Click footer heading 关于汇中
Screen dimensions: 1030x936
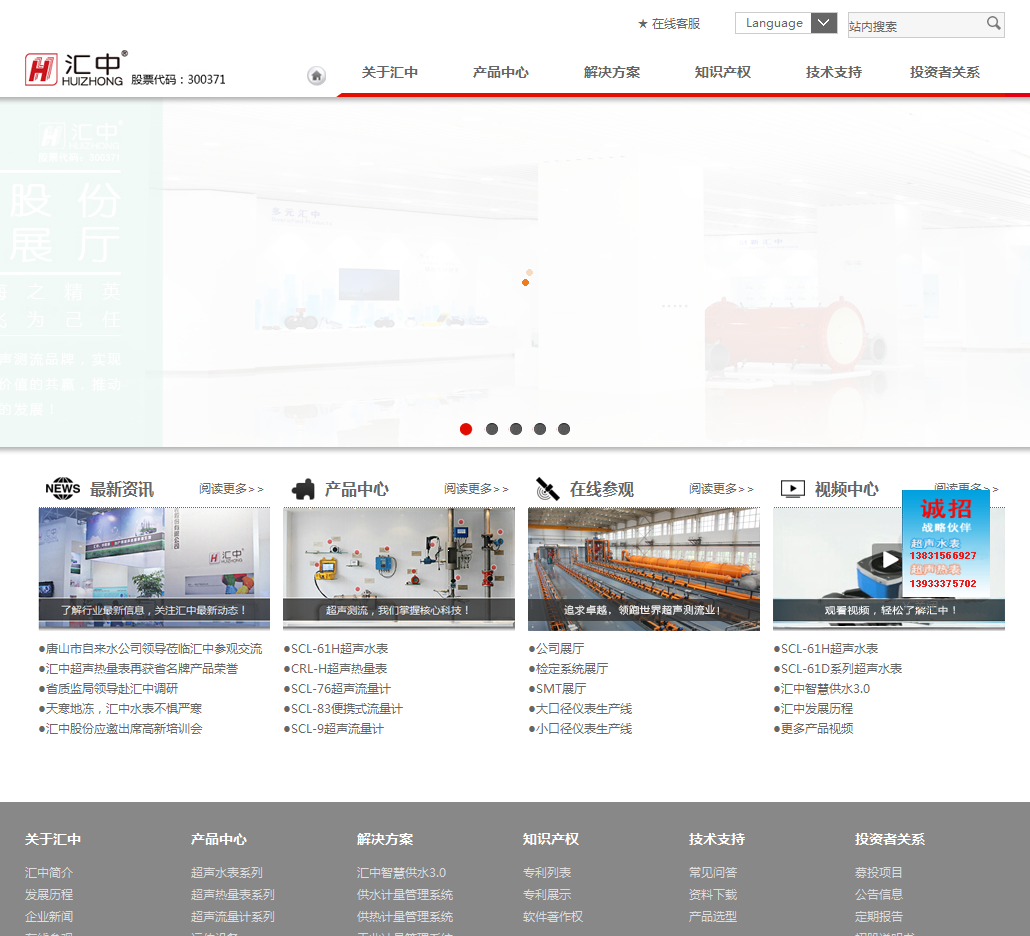click(x=53, y=839)
